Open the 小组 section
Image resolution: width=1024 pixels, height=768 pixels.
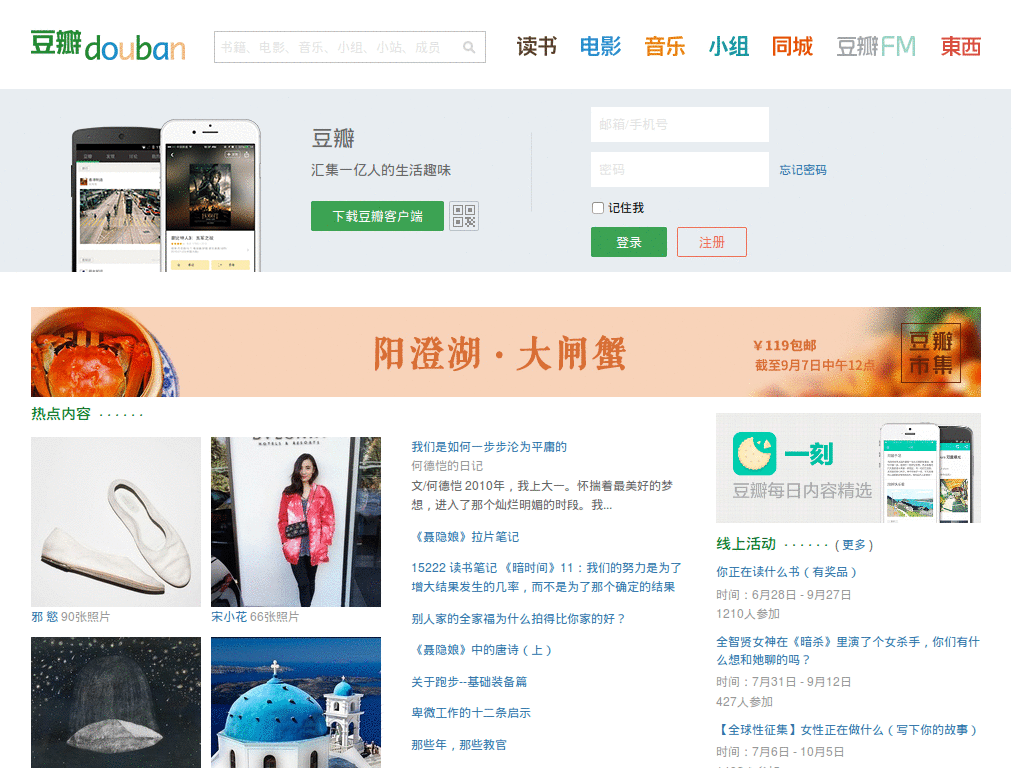pyautogui.click(x=729, y=46)
